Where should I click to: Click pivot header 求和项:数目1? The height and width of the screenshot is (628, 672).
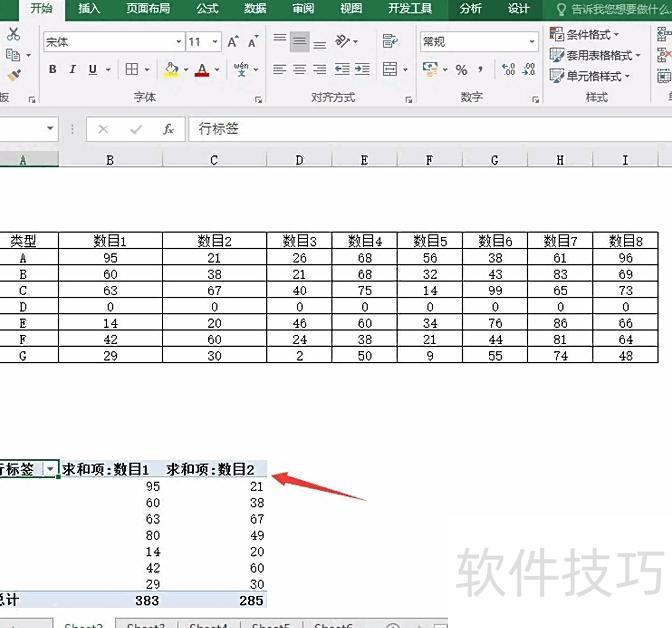(105, 469)
